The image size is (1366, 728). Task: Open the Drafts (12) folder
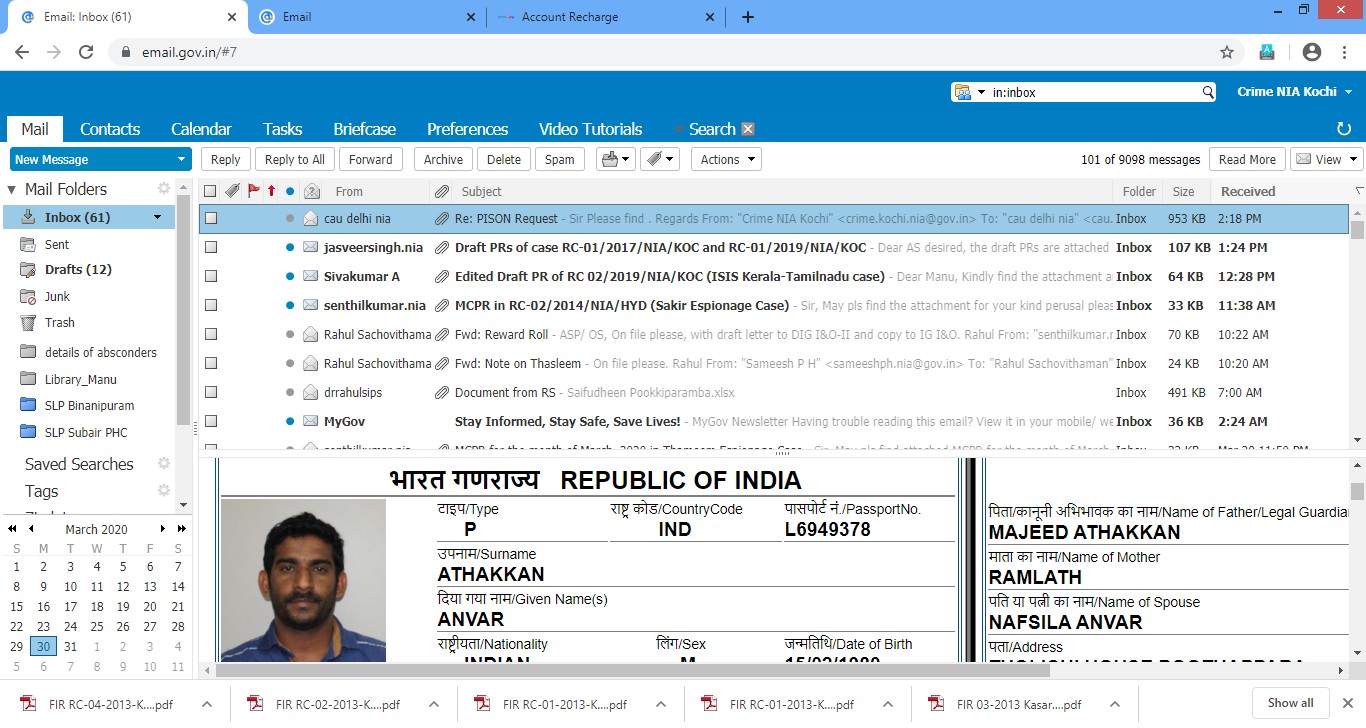[x=78, y=270]
